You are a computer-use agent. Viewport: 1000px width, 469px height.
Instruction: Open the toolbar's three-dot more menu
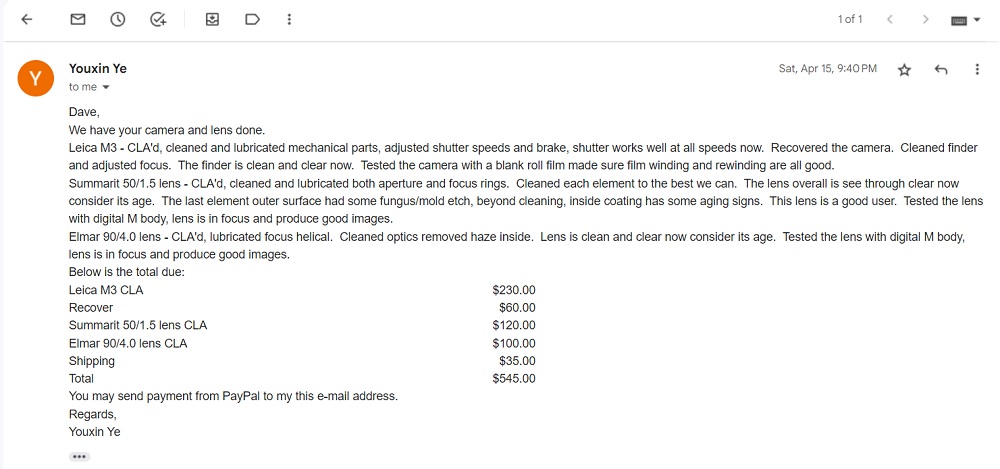pyautogui.click(x=289, y=19)
